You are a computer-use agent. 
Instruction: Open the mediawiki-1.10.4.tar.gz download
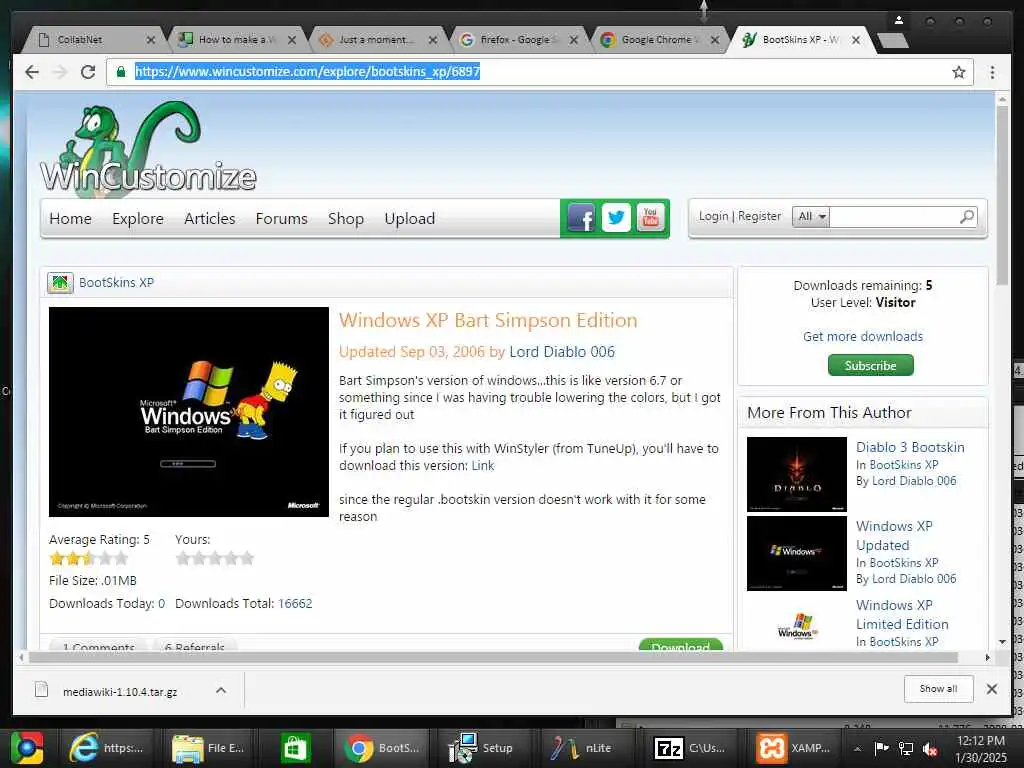(120, 692)
